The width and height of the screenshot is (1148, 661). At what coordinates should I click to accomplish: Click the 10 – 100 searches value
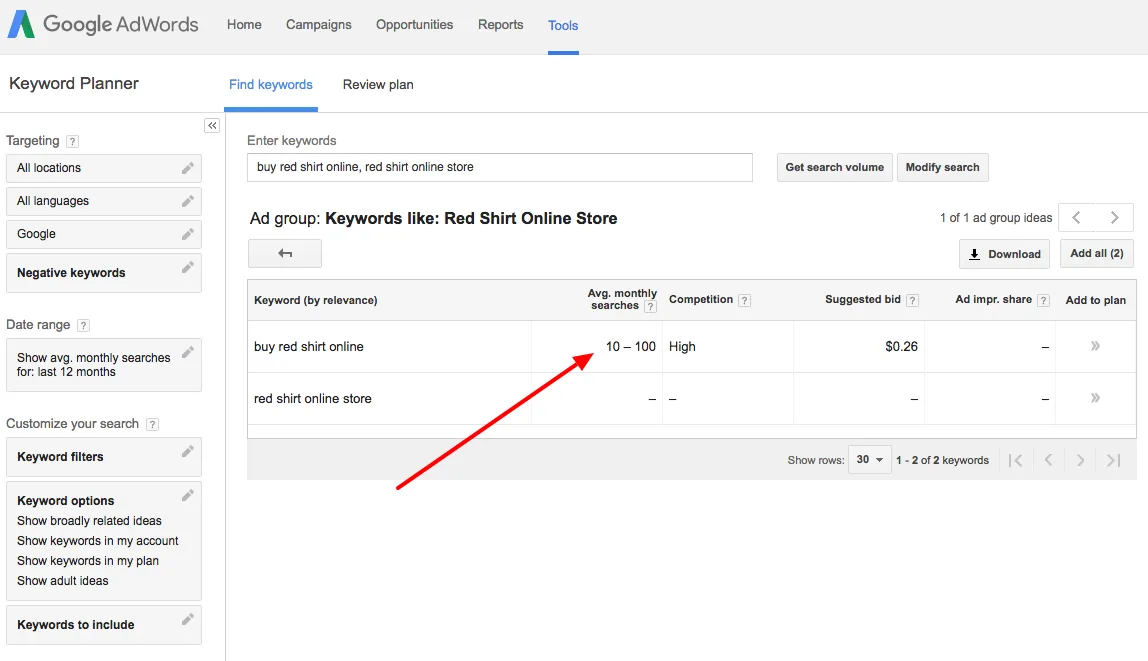pos(630,346)
